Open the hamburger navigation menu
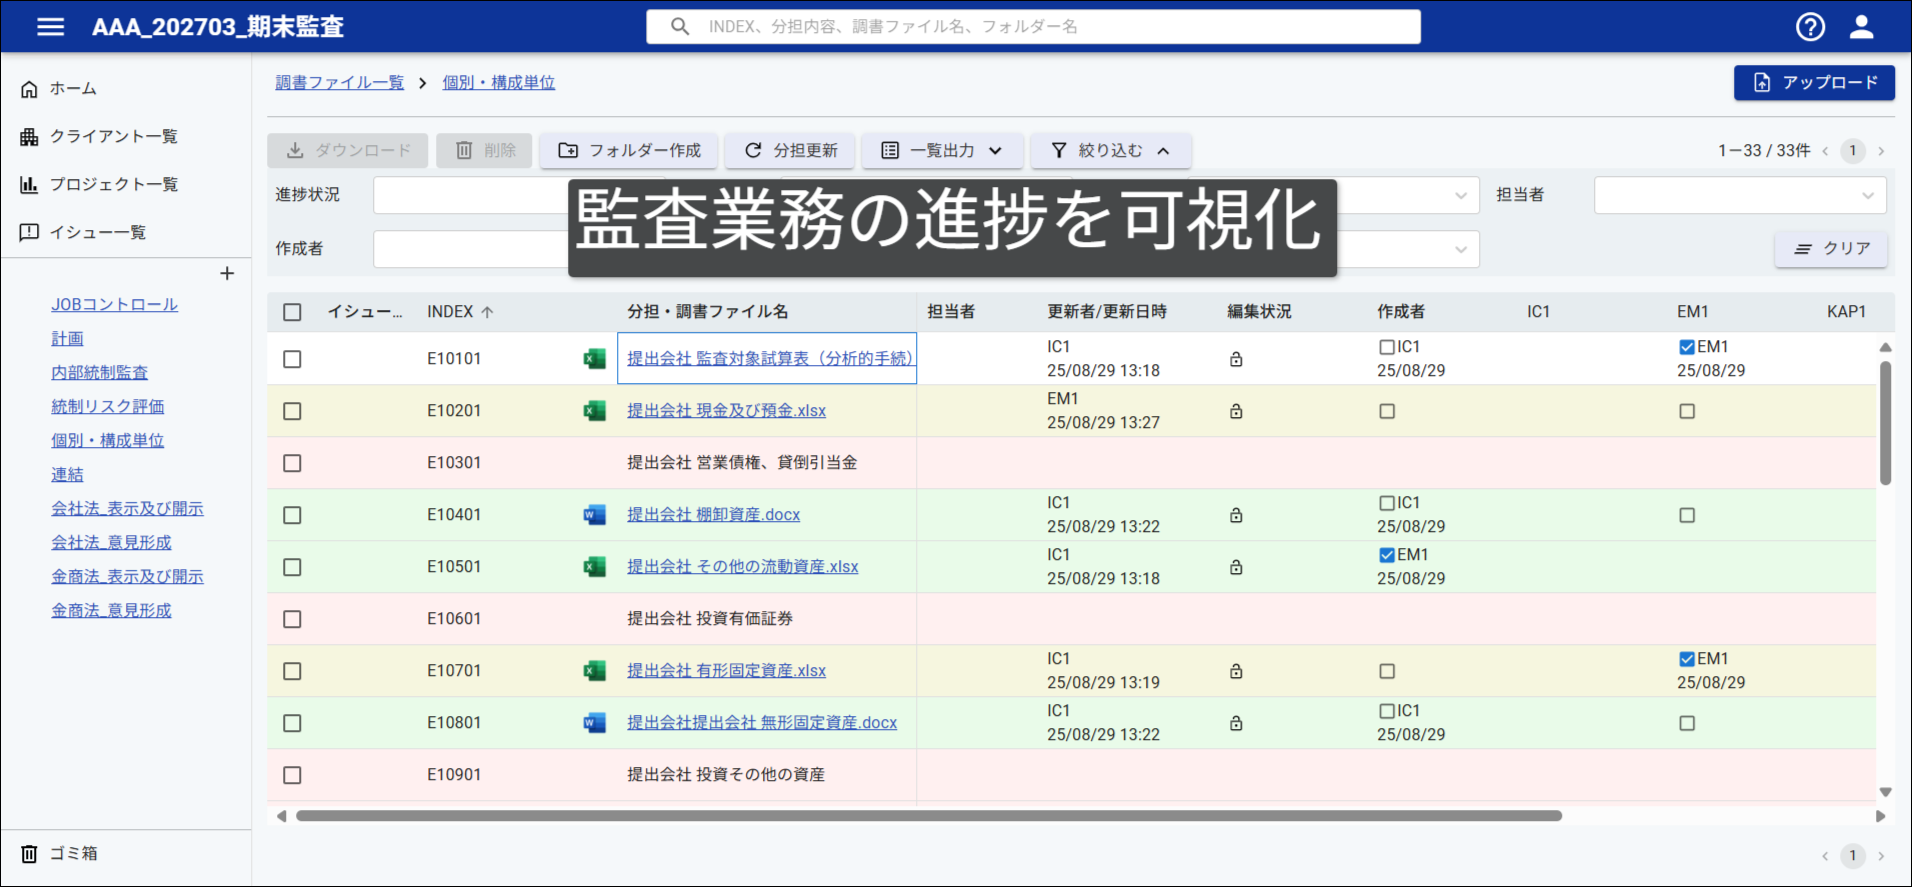Image resolution: width=1912 pixels, height=887 pixels. click(x=50, y=27)
